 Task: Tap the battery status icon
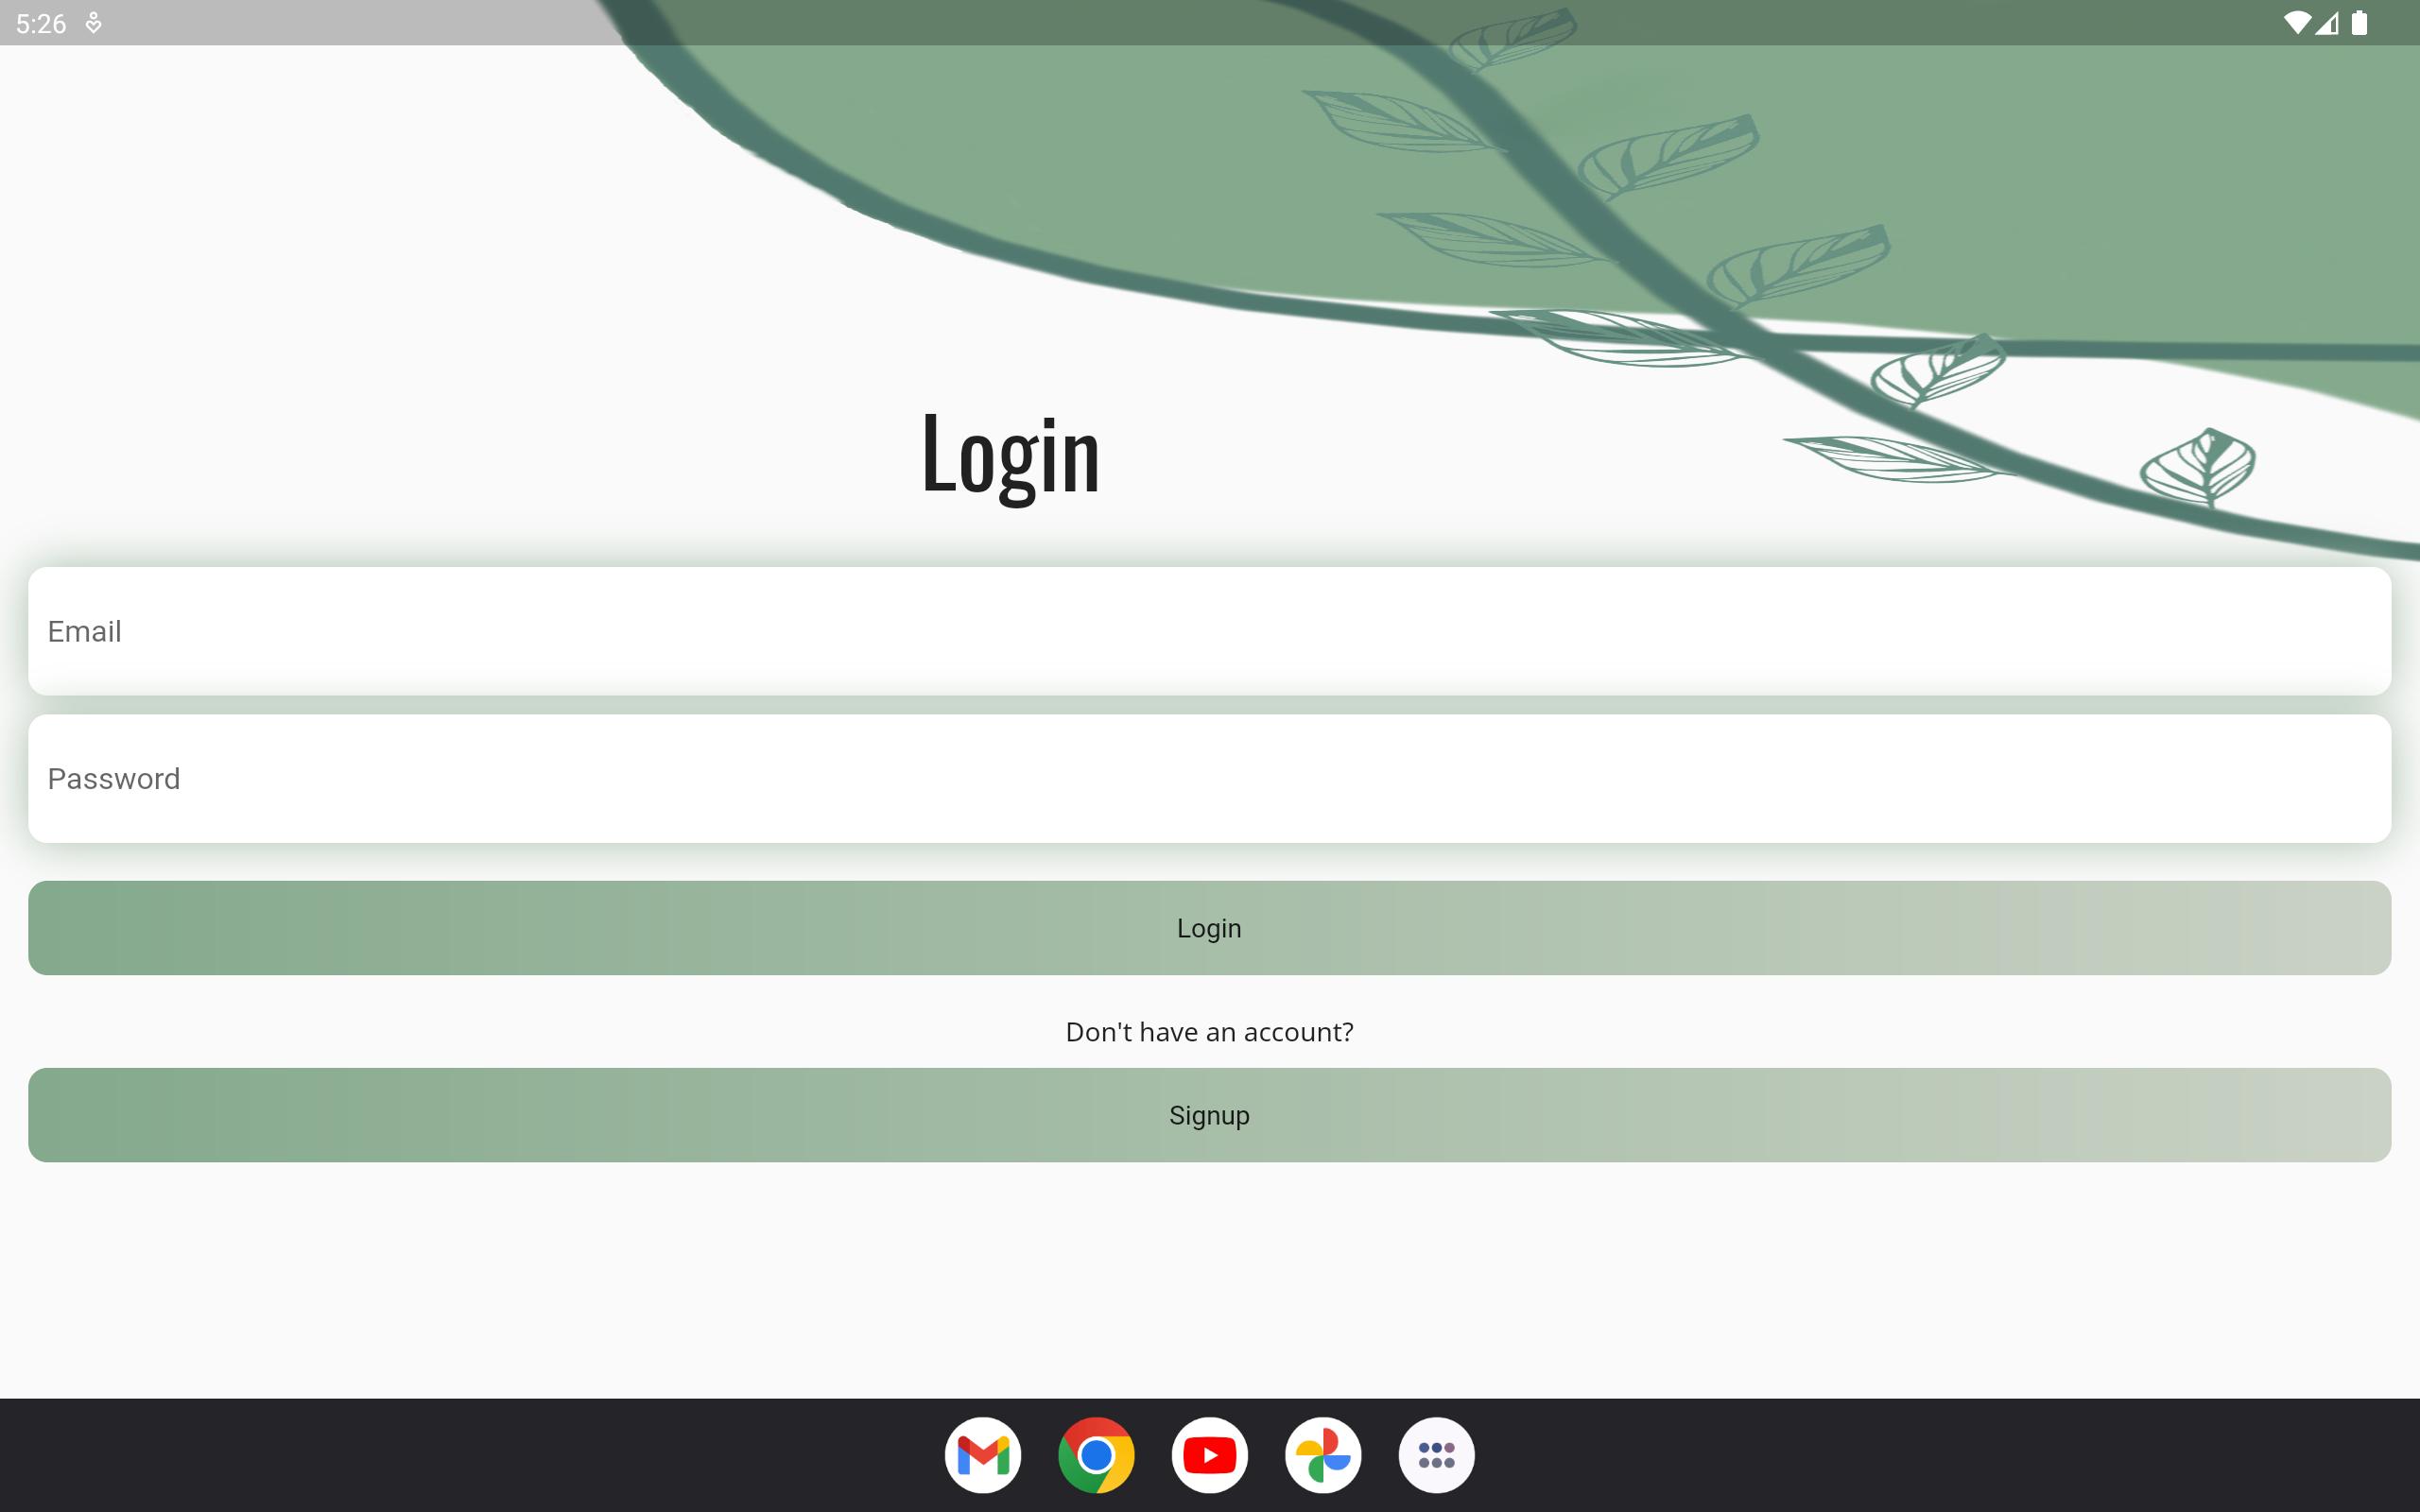tap(2359, 23)
